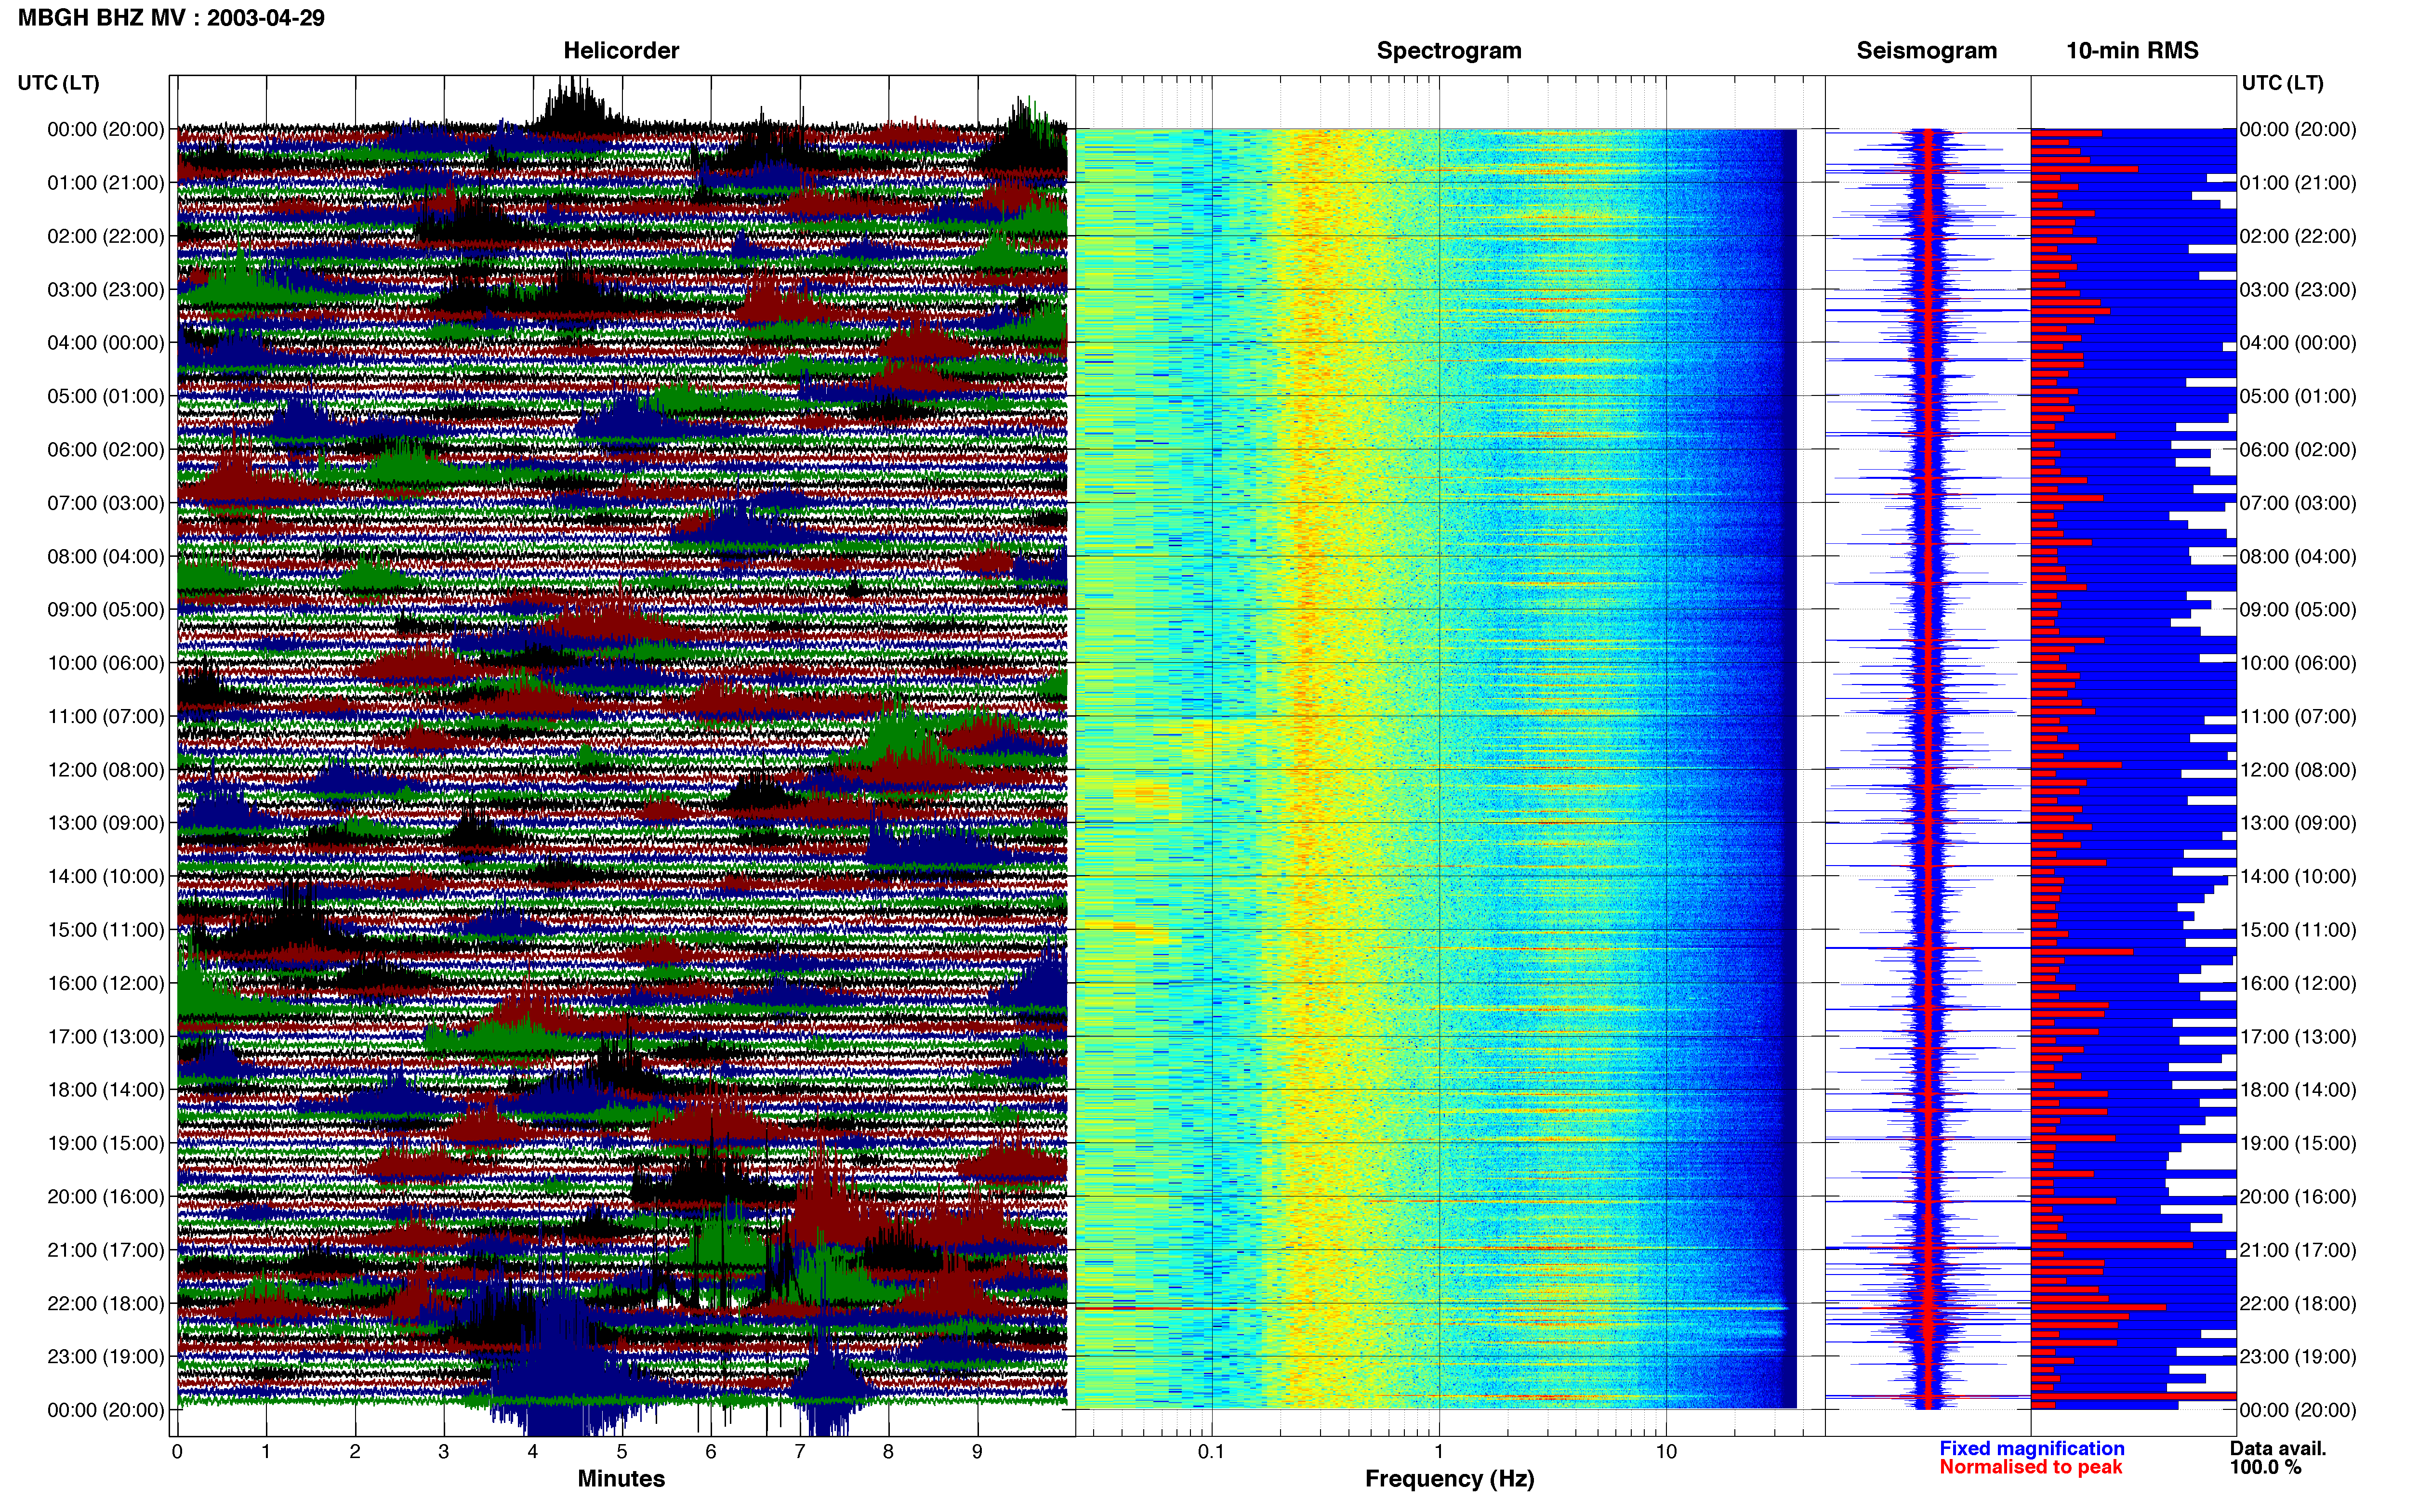Screen dimensions: 2418x1512
Task: Select '18:00 (14:00)' on the RMS panel time axis
Action: click(2298, 1090)
